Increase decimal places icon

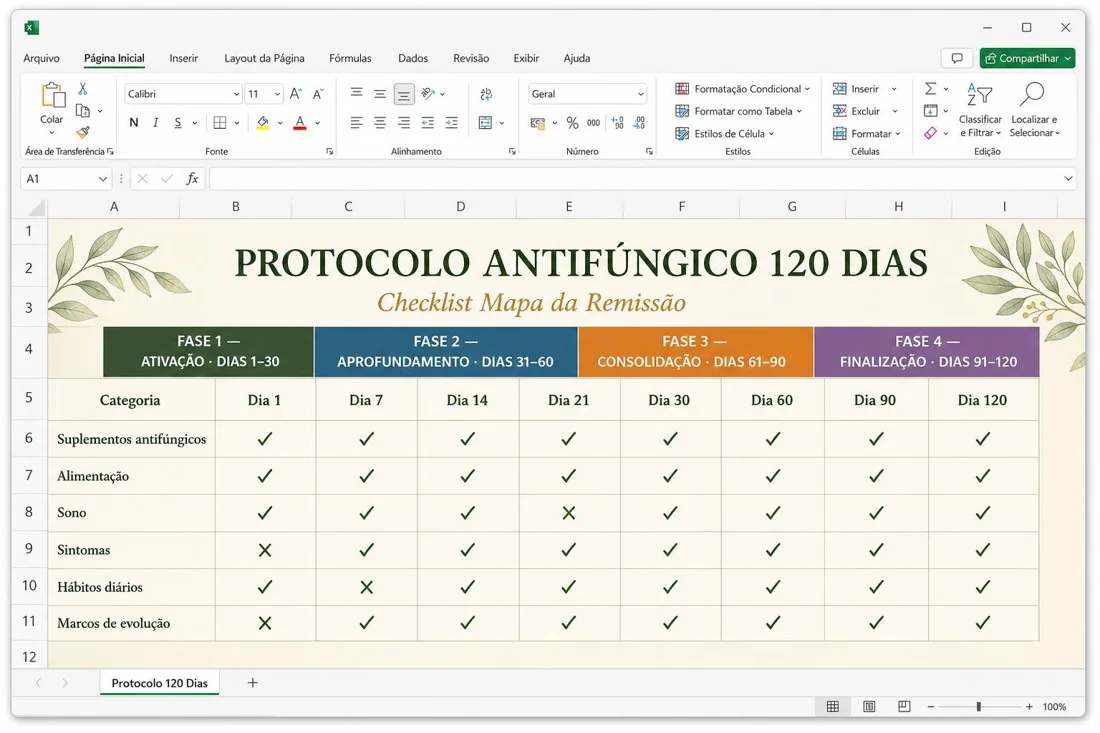tap(617, 123)
